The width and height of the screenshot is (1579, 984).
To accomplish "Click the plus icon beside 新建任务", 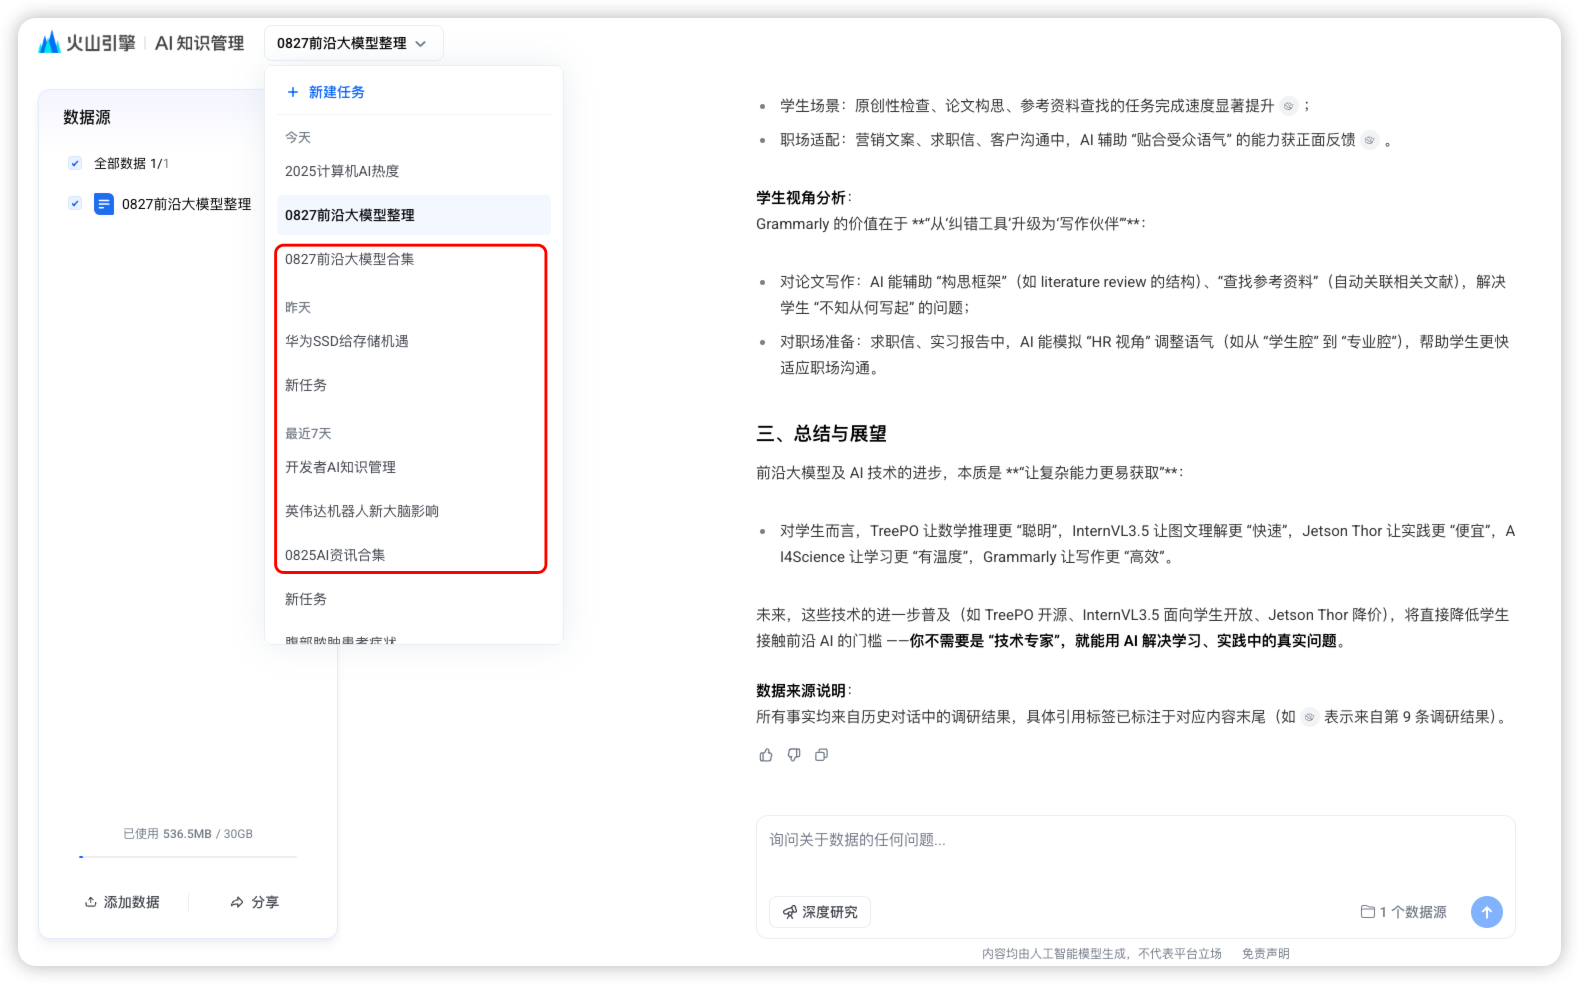I will tap(293, 92).
